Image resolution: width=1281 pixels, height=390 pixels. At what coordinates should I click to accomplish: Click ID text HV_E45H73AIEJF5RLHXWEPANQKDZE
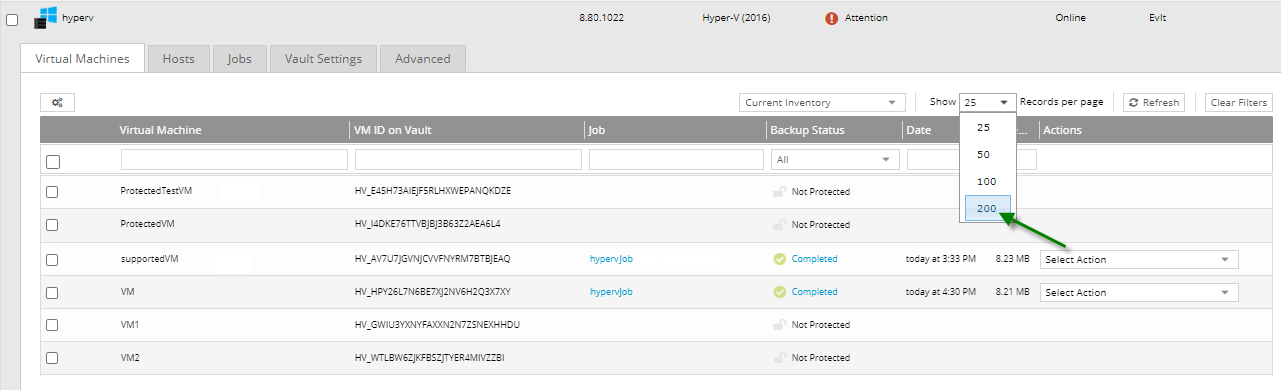click(x=433, y=191)
